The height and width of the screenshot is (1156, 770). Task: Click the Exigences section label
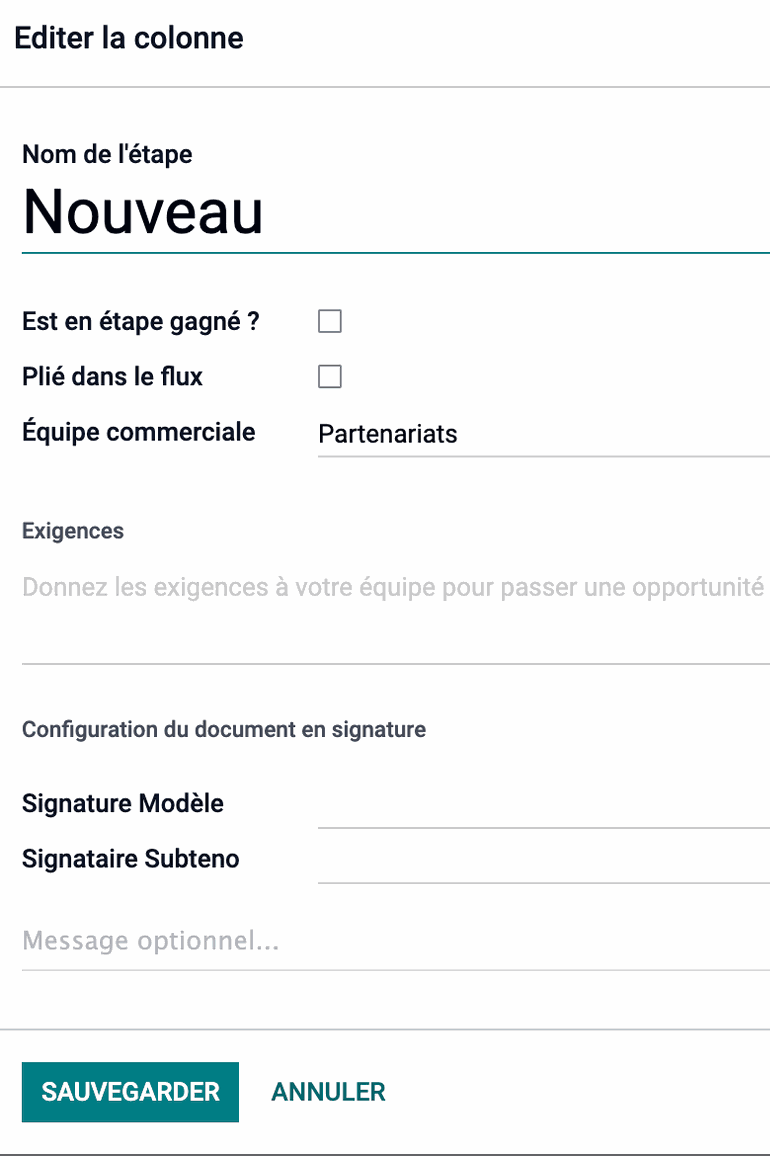(73, 531)
